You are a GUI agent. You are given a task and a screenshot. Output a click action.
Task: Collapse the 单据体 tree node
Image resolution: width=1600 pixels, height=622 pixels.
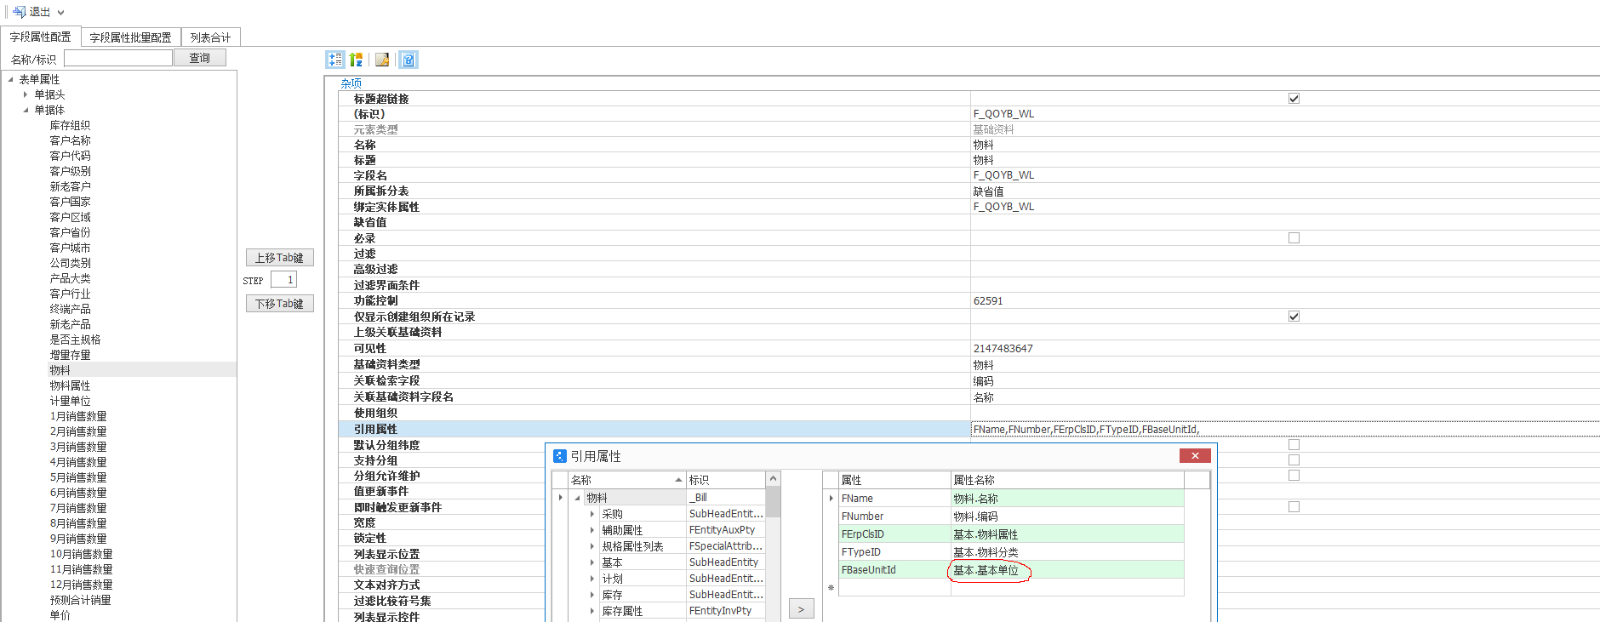click(26, 110)
